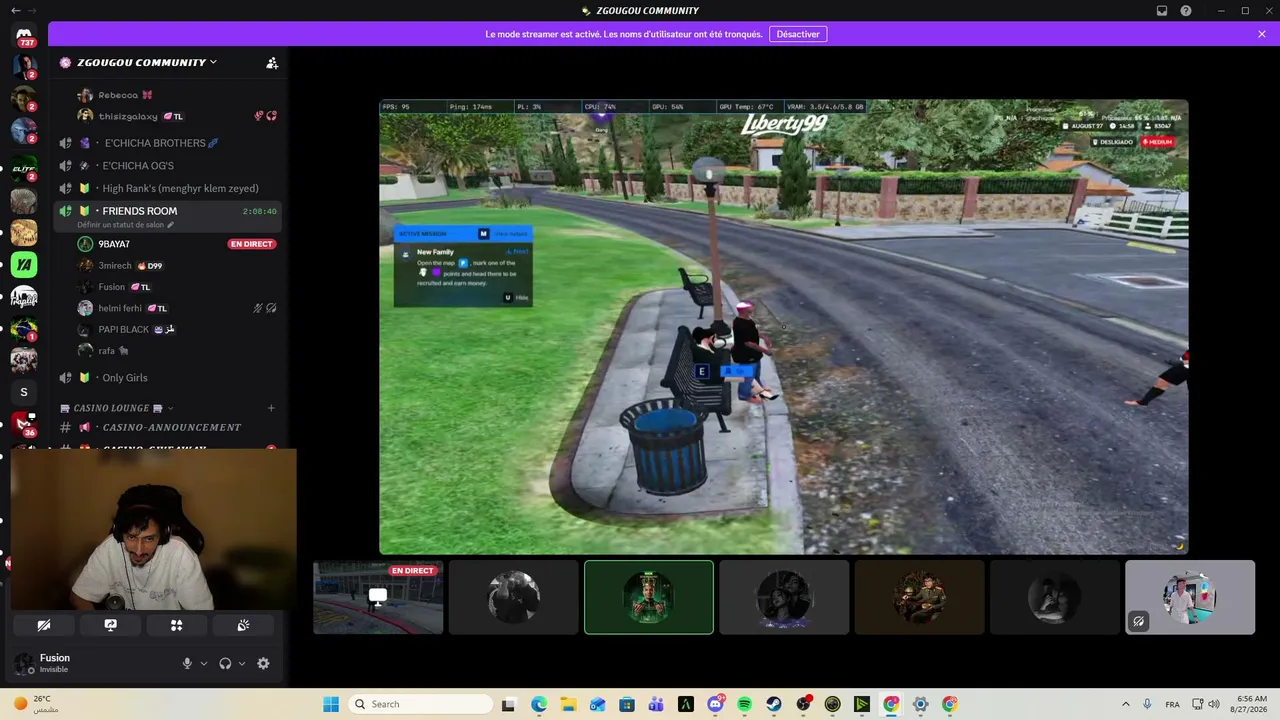Go back with the title bar arrow
This screenshot has height=720, width=1280.
[15, 11]
